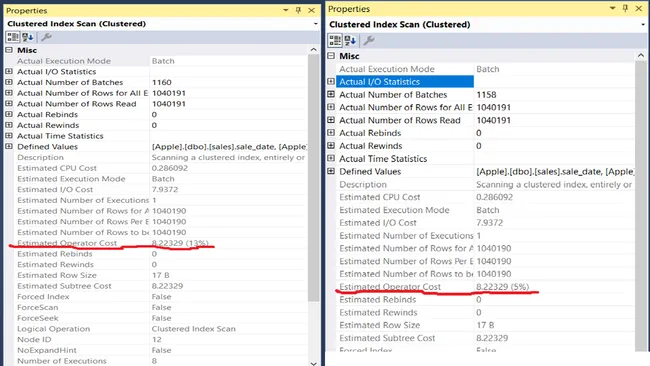Click batch count value 1158 in right panel
Image resolution: width=650 pixels, height=366 pixels.
pos(486,95)
